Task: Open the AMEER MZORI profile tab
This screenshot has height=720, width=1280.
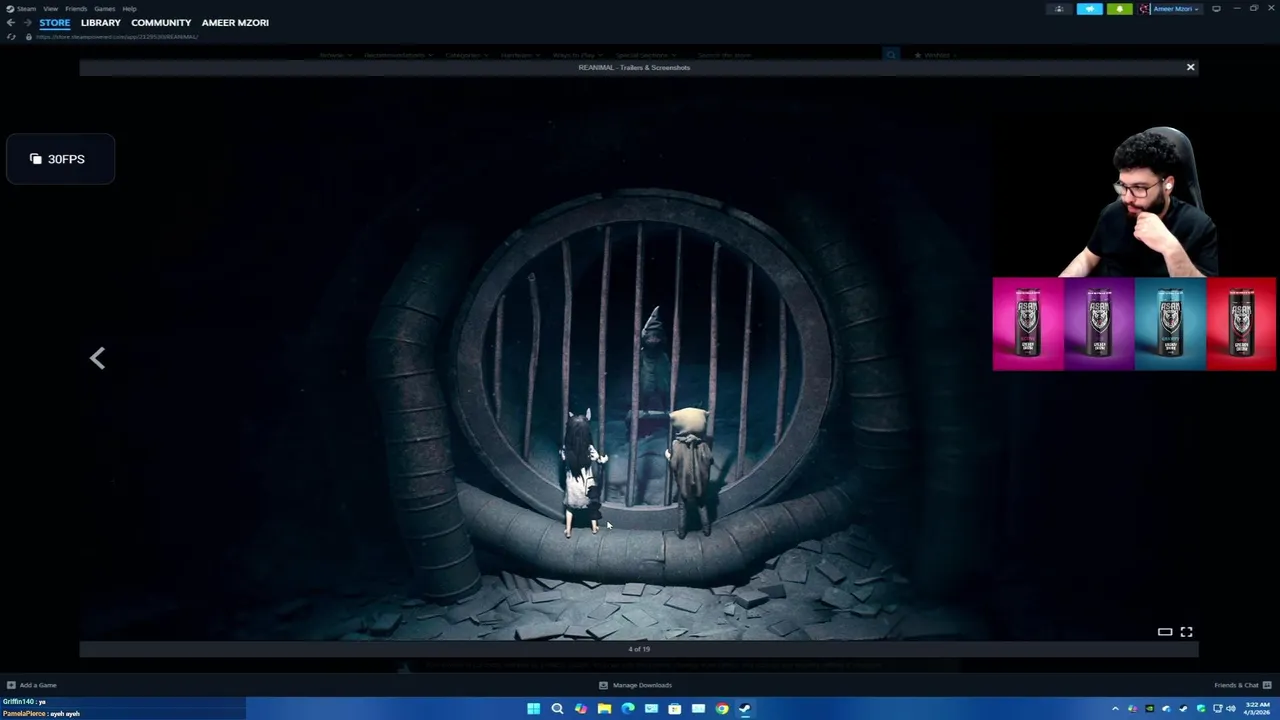Action: [x=235, y=22]
